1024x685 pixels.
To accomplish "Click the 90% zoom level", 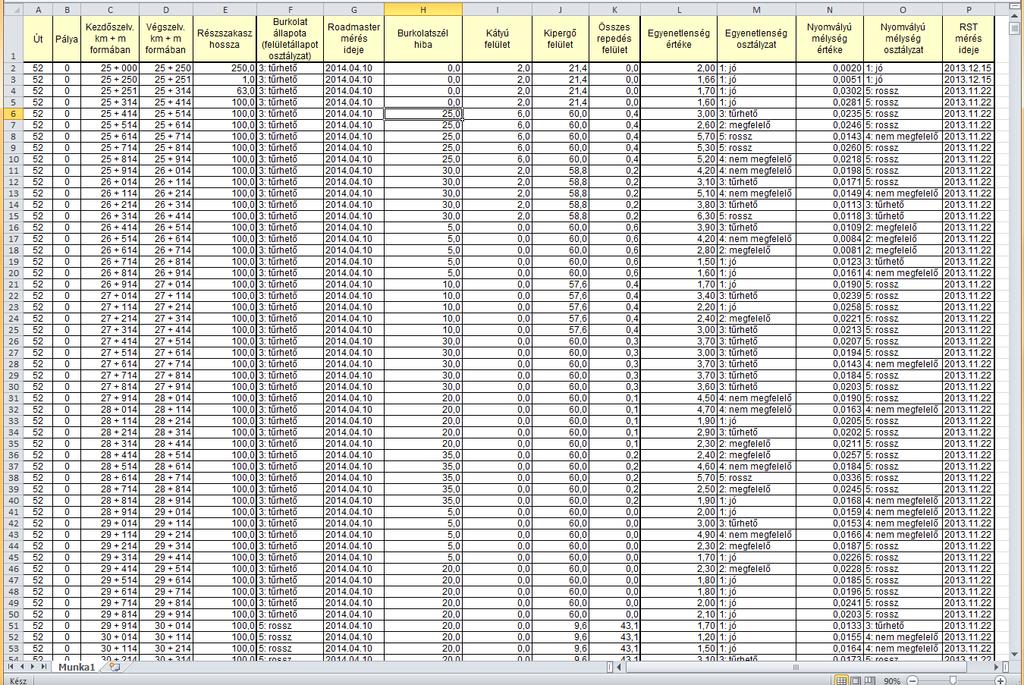I will pos(891,680).
